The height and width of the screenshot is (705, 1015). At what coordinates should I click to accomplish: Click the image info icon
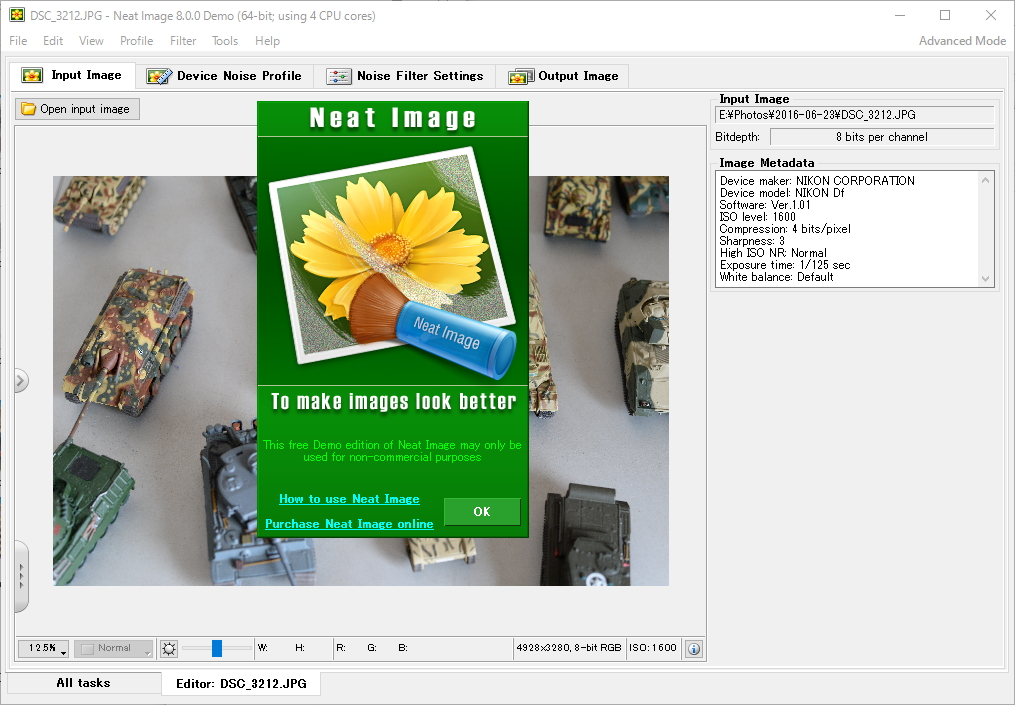tap(693, 648)
